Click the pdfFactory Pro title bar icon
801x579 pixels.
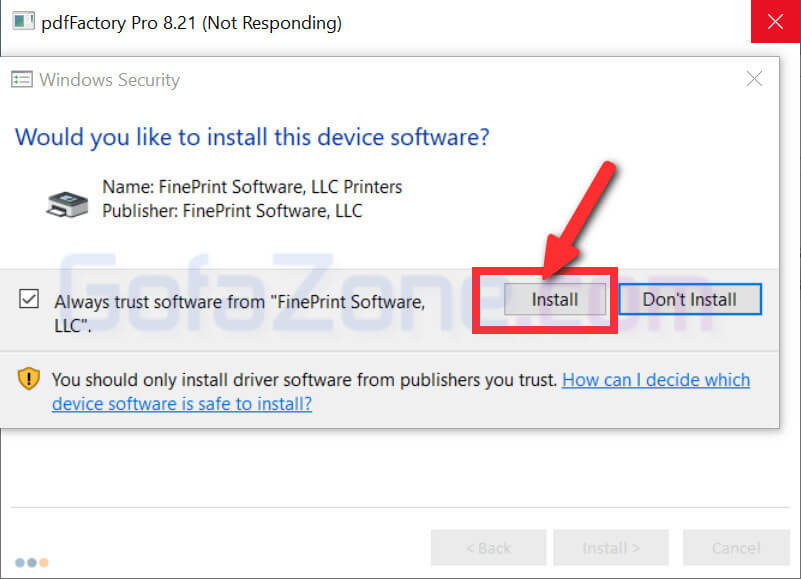coord(23,22)
